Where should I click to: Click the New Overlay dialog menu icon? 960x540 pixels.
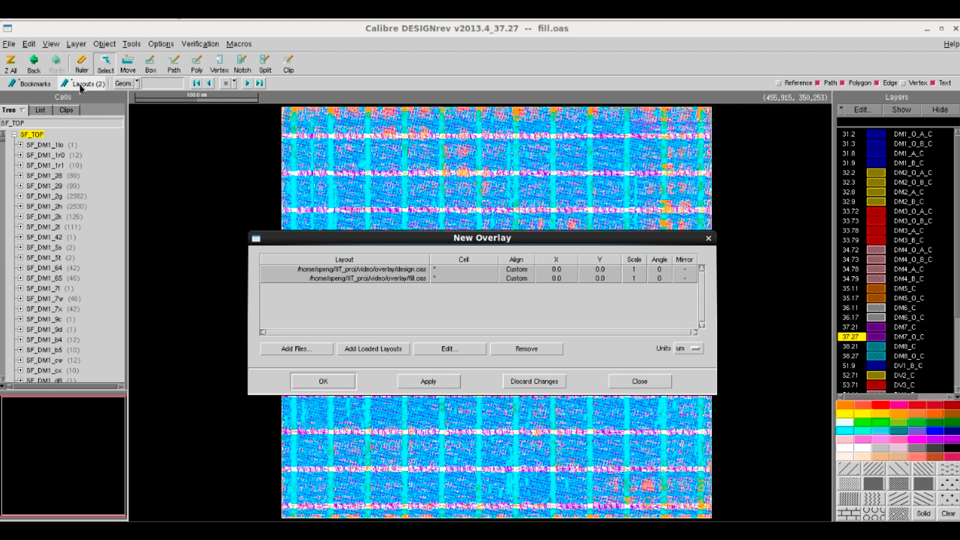256,238
